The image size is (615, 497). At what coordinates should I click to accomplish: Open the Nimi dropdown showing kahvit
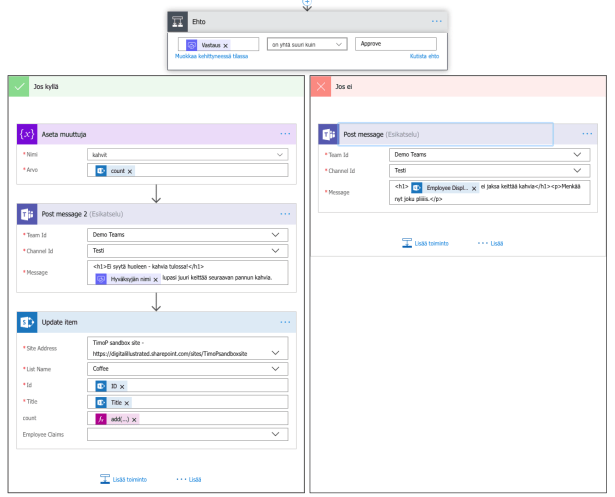pyautogui.click(x=277, y=155)
